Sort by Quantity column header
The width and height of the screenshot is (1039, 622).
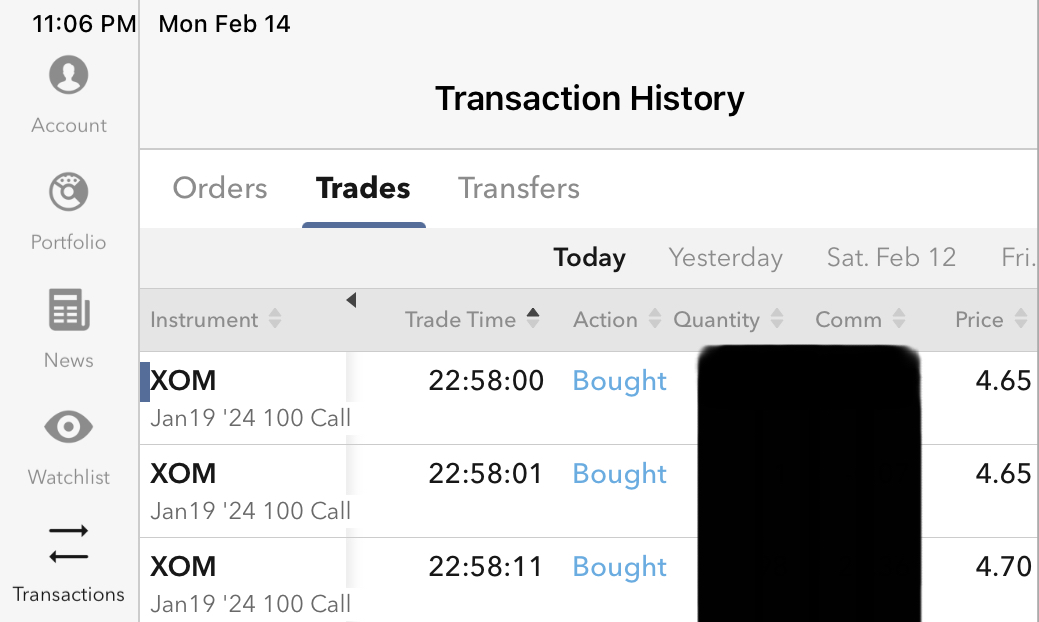tap(727, 320)
